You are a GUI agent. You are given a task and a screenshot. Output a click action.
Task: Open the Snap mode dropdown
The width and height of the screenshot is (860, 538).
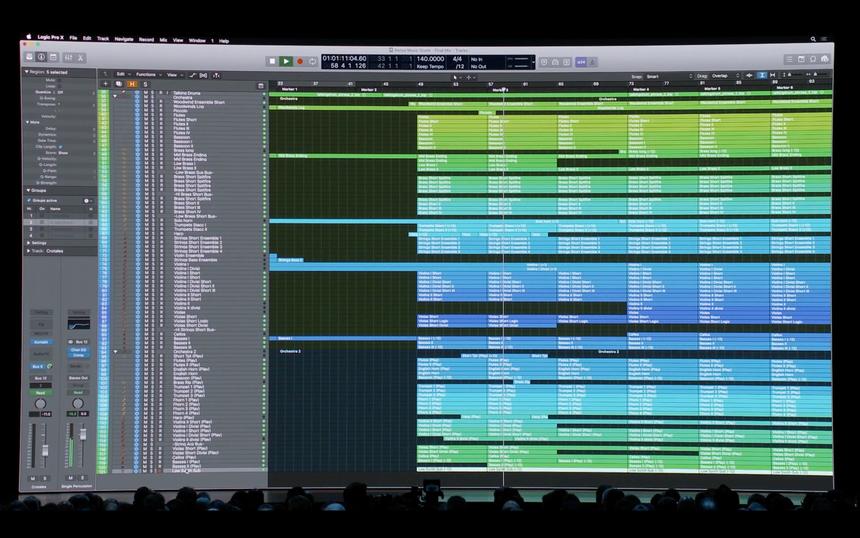coord(655,75)
